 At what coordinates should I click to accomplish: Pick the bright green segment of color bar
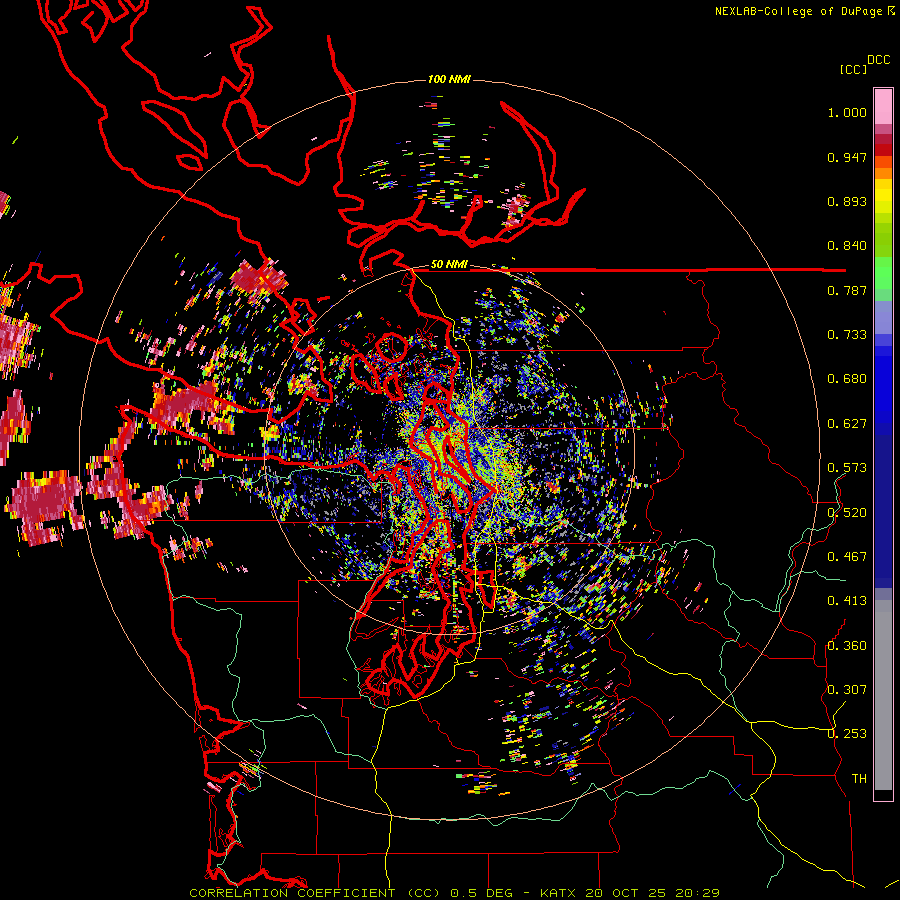[x=883, y=273]
